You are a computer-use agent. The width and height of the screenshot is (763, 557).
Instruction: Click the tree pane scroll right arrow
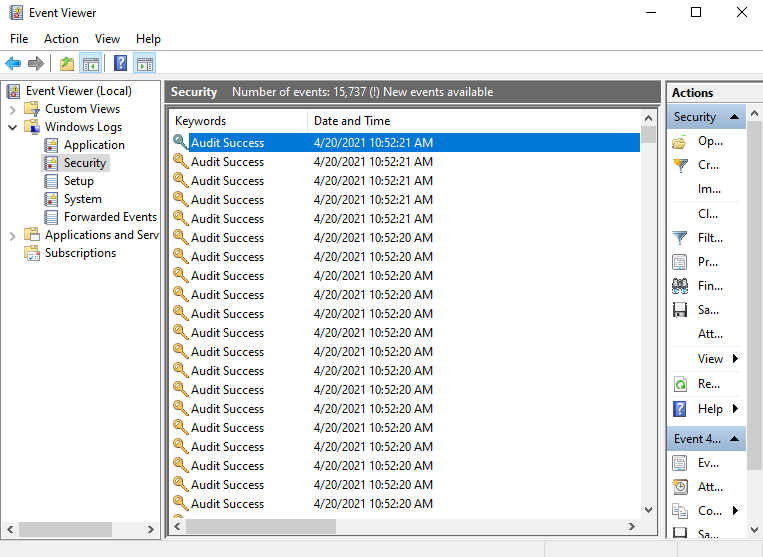151,529
